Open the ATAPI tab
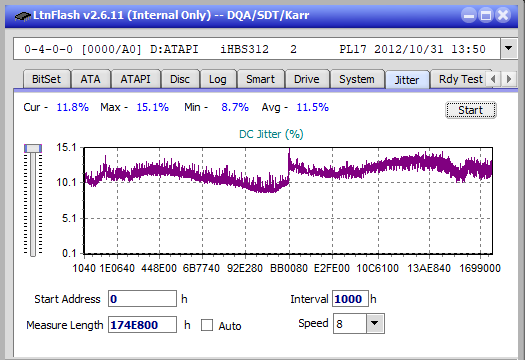525x360 pixels. pos(135,79)
